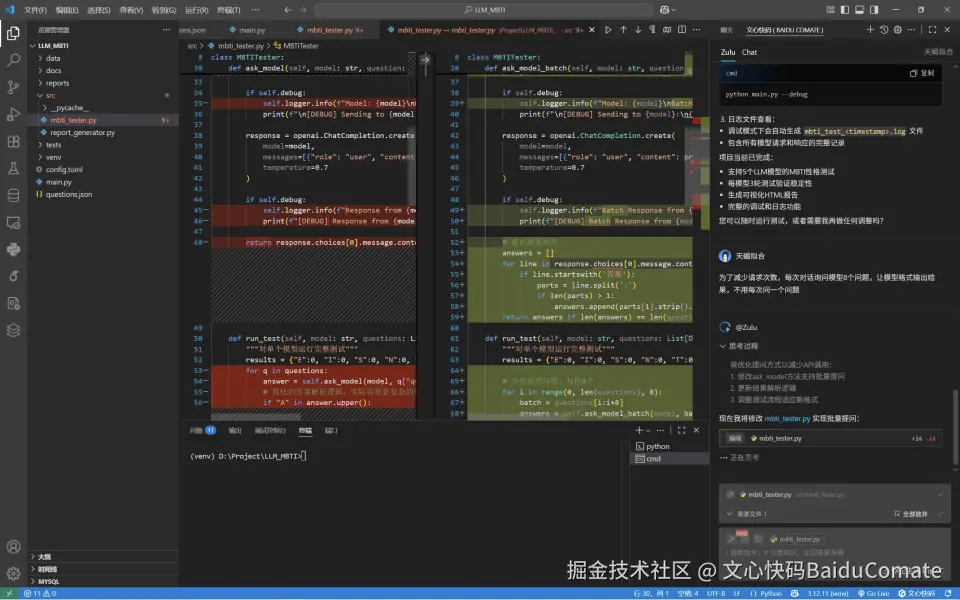Open chat history in Comate panel
Screen dimensions: 960x600
point(884,30)
